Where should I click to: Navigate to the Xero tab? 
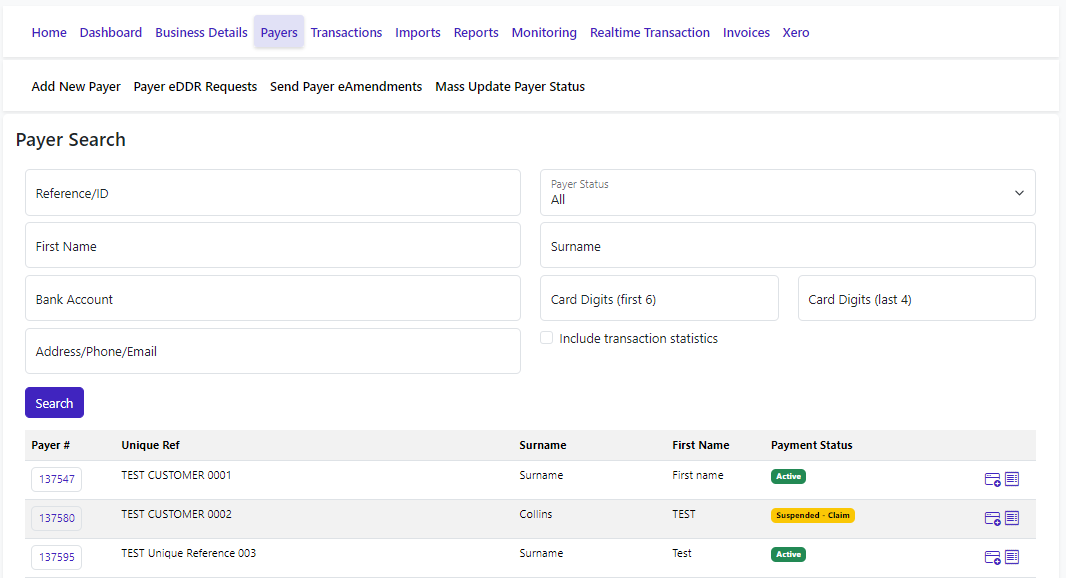coord(796,32)
